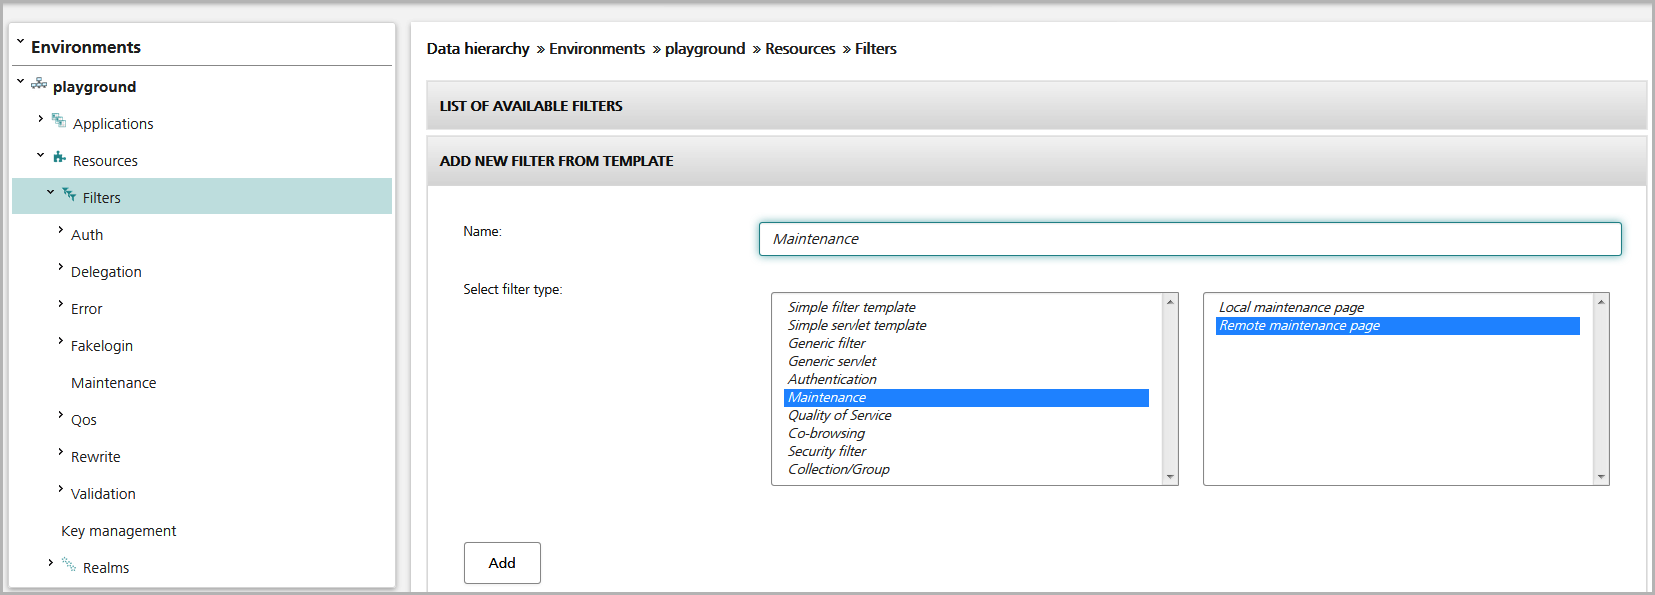
Task: Expand the Qos folder arrow
Action: 60,414
